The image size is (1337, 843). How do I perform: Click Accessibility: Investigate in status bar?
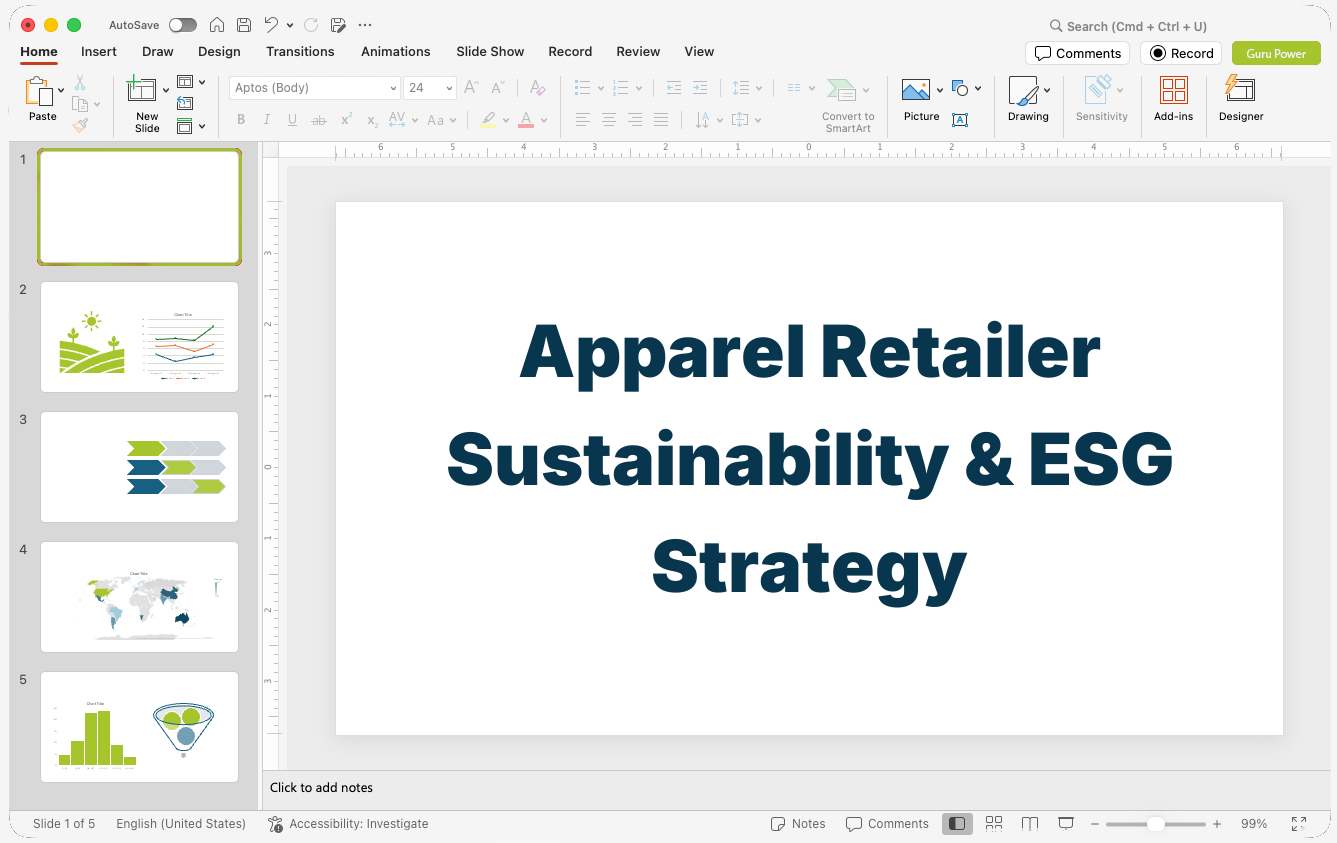tap(348, 824)
